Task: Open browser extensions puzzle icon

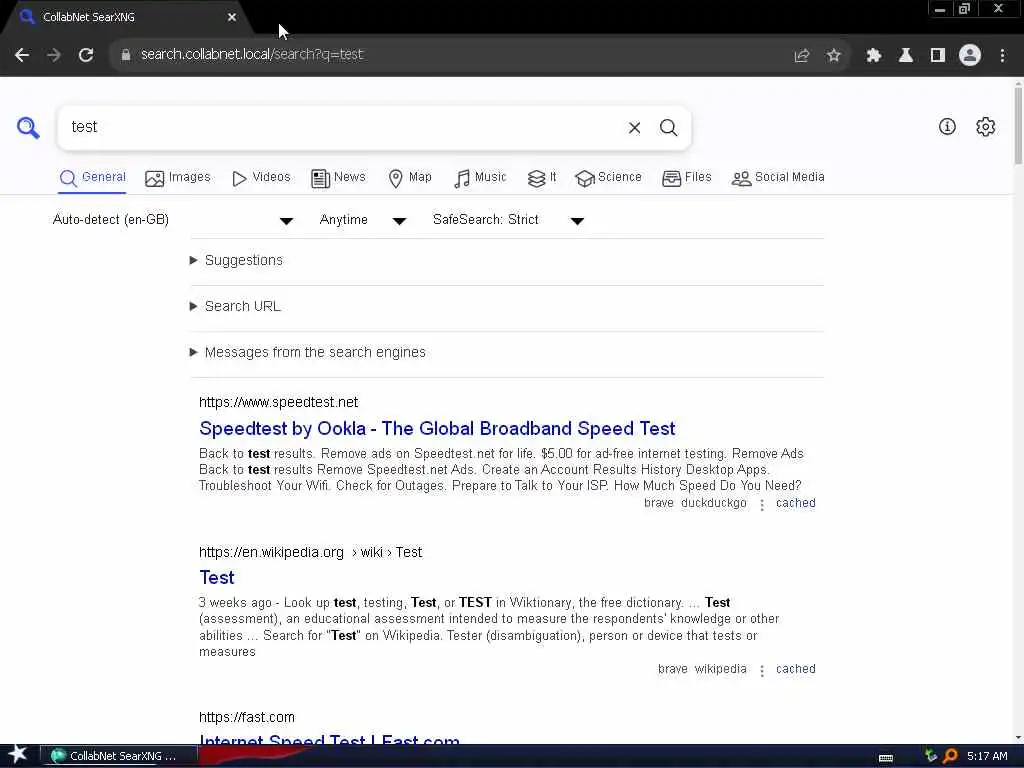Action: coord(874,56)
